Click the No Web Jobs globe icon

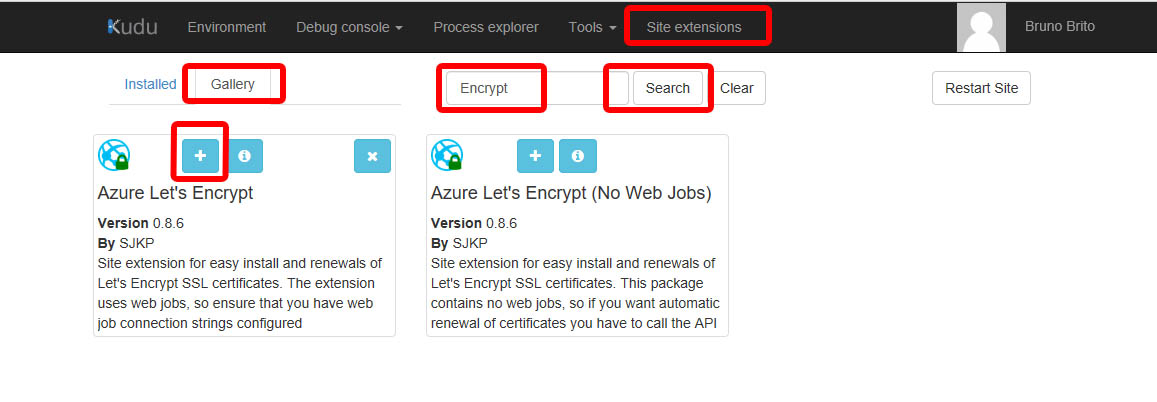point(447,155)
